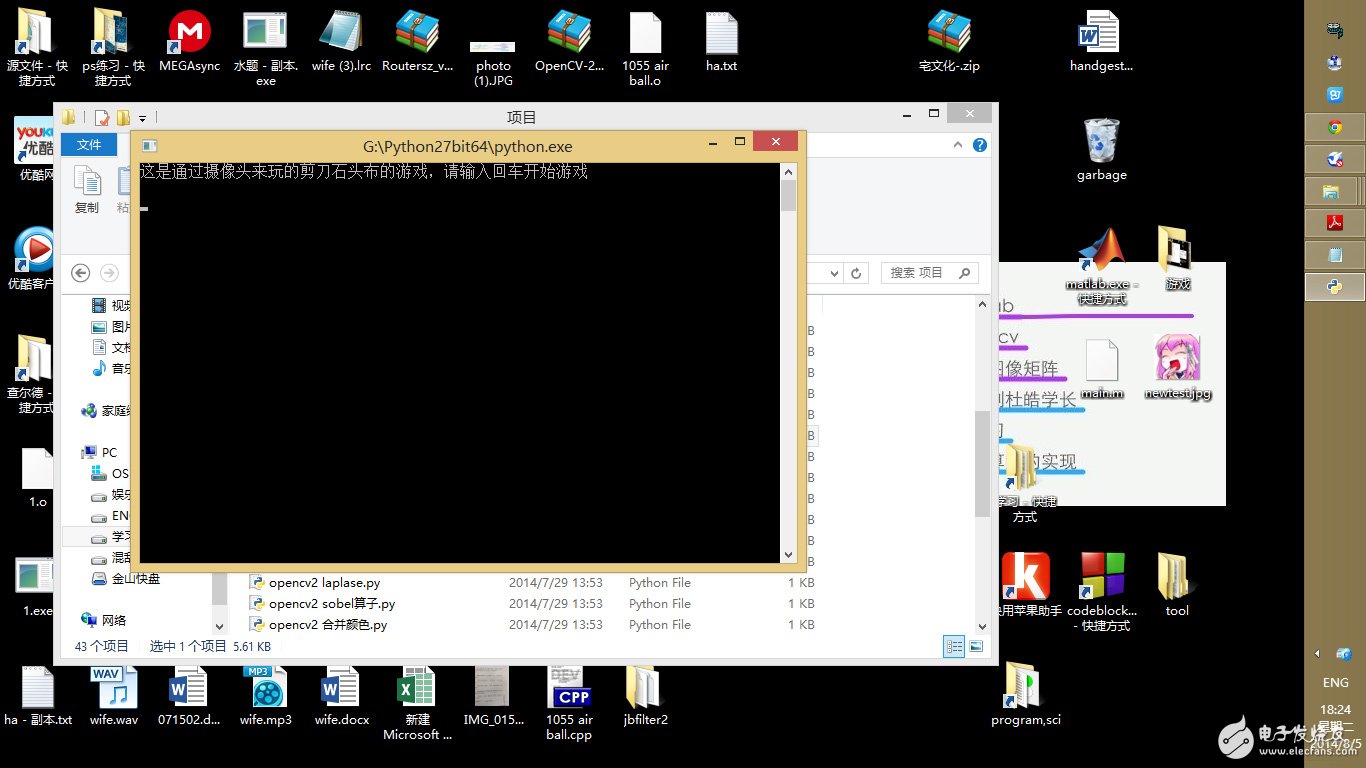Switch to the large icons view layout

click(975, 647)
